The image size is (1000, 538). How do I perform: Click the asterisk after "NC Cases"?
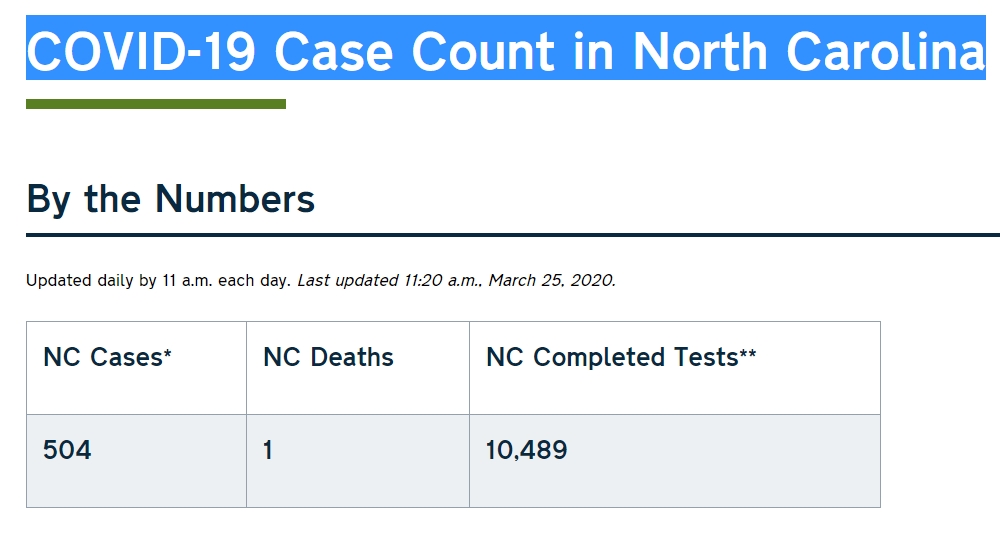(168, 353)
